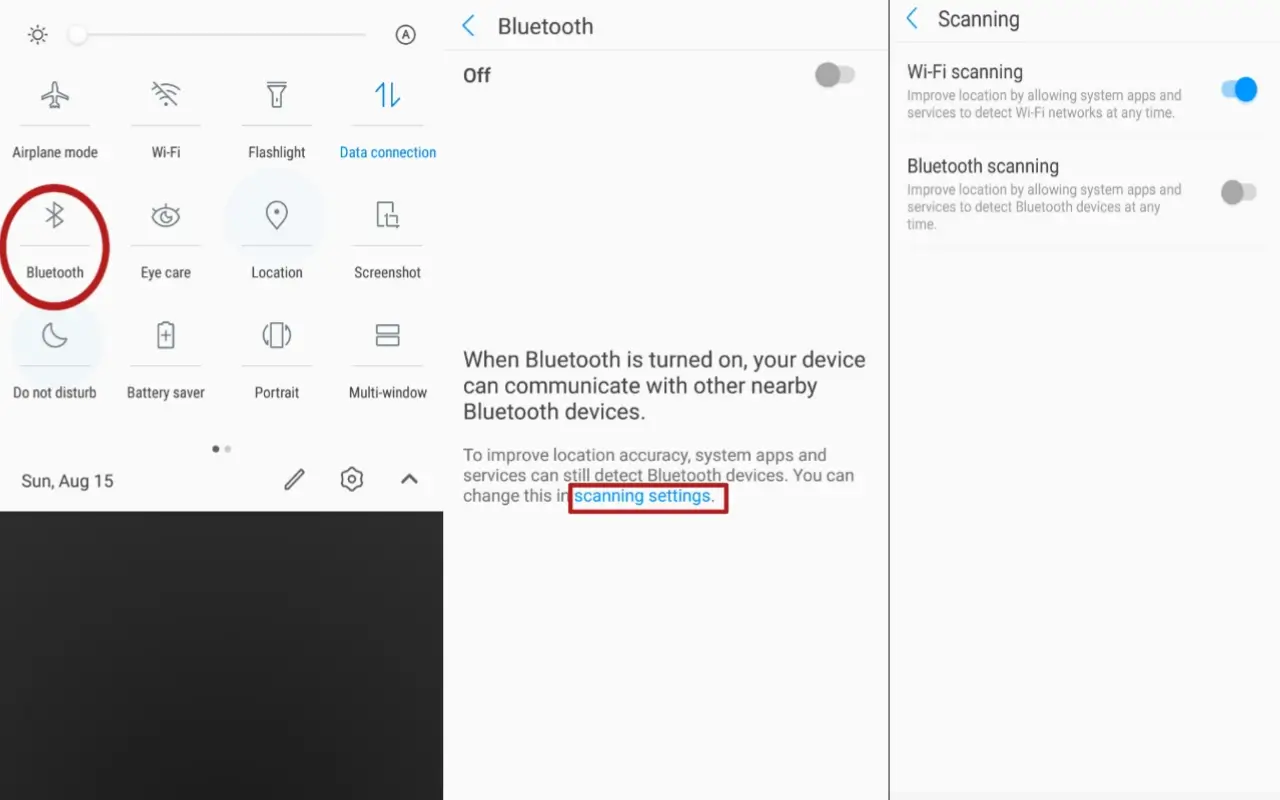
Task: Collapse the quick settings panel with the up chevron
Action: (x=409, y=480)
